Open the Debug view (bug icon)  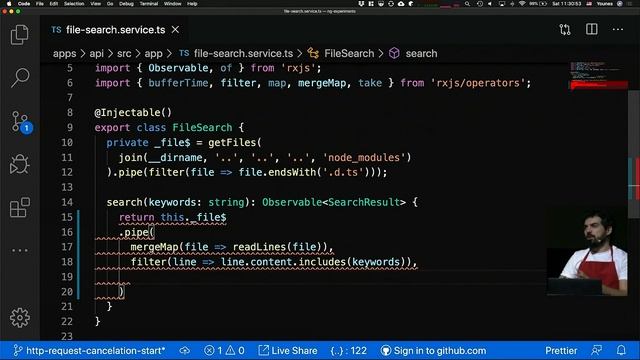coord(20,164)
